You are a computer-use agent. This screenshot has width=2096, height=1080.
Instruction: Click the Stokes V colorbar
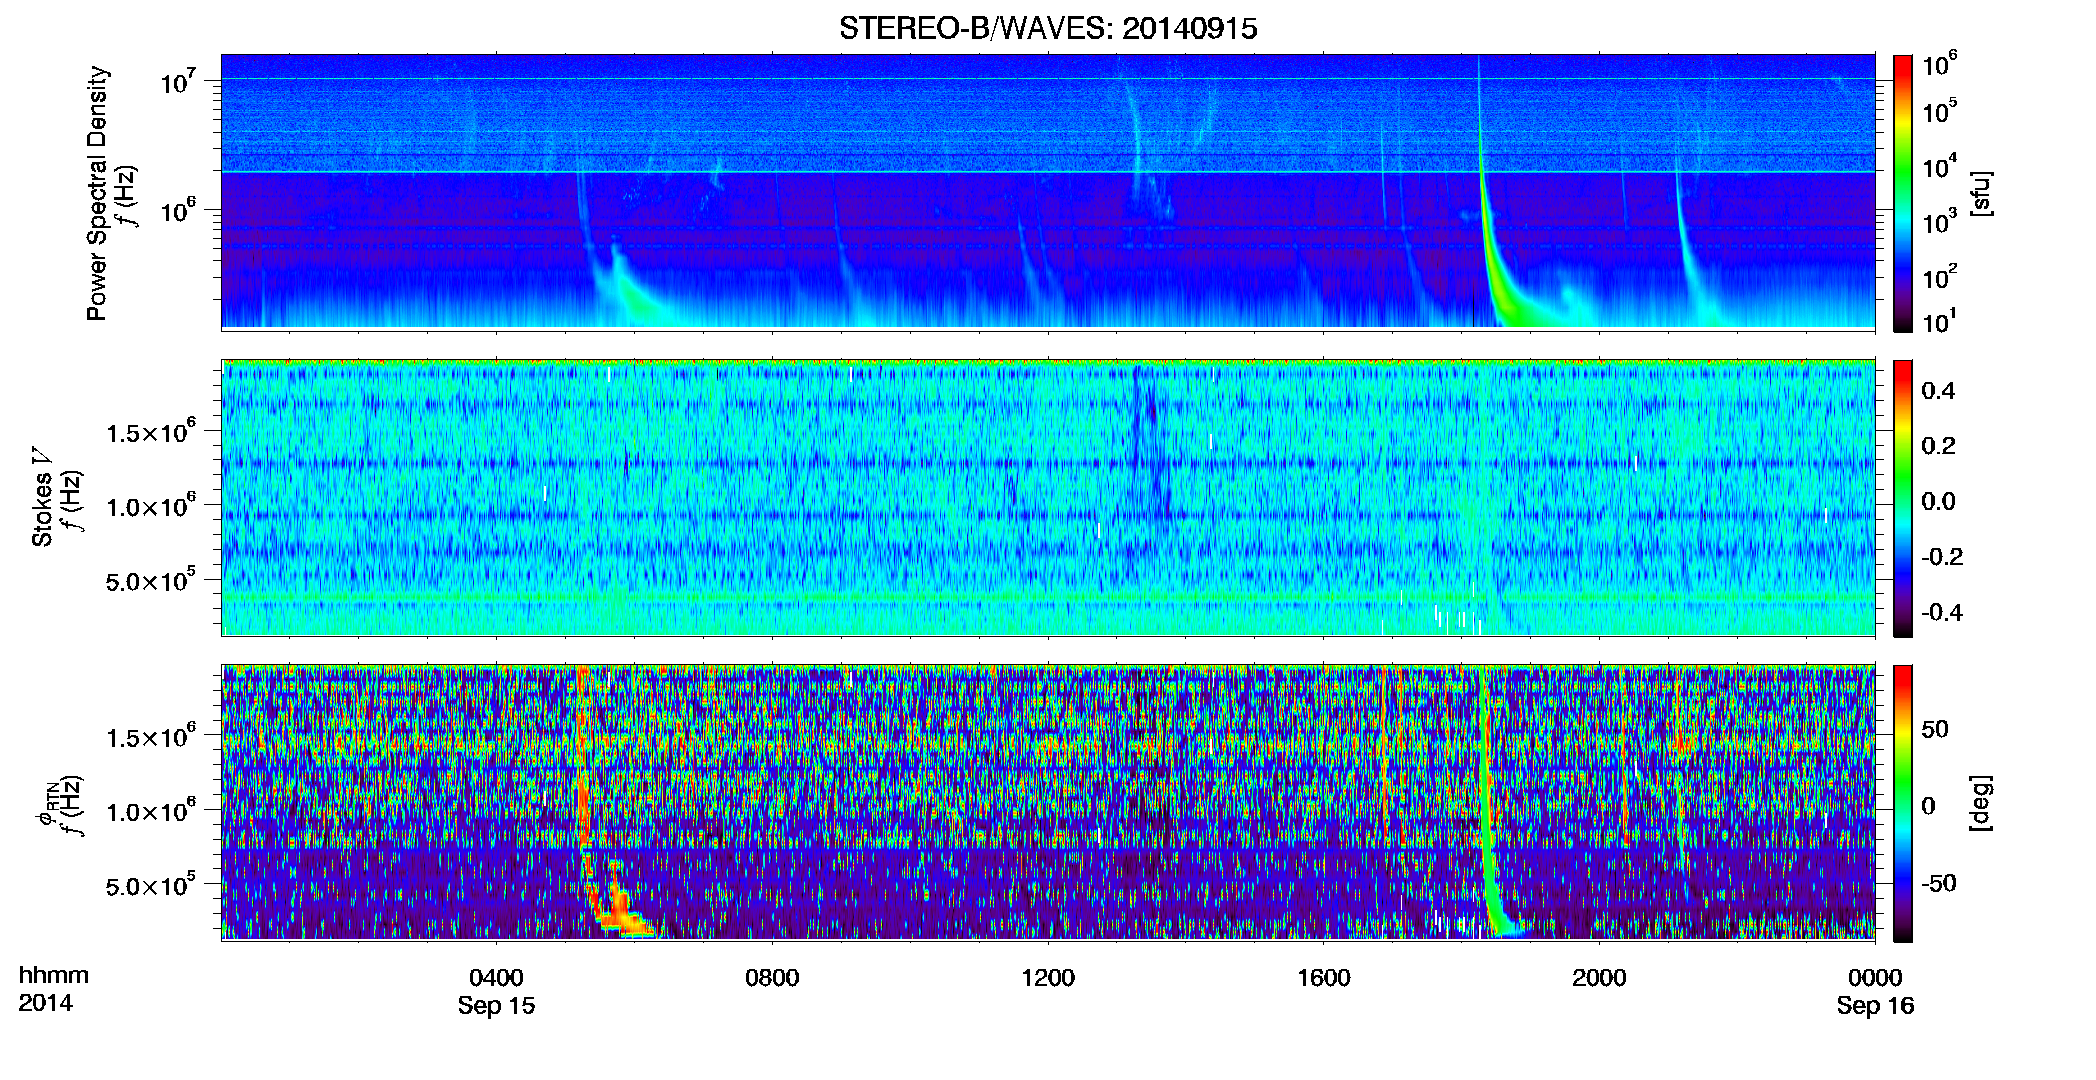[1903, 498]
